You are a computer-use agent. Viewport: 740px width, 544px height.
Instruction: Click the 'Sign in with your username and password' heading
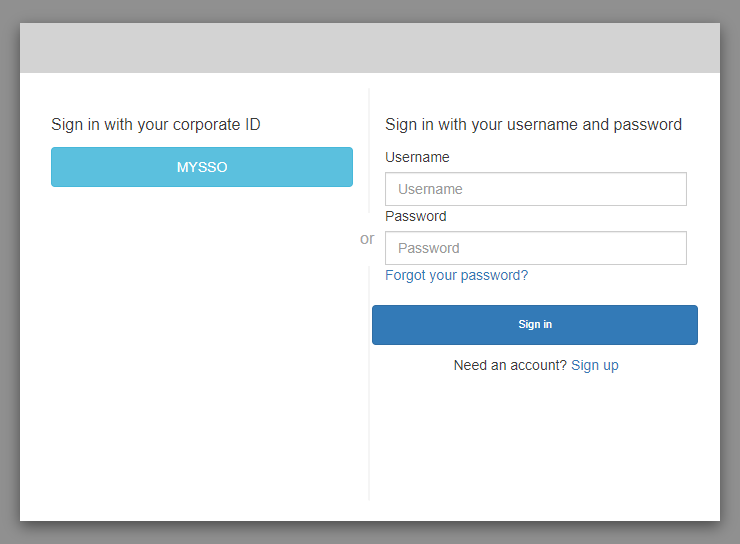[x=533, y=125]
